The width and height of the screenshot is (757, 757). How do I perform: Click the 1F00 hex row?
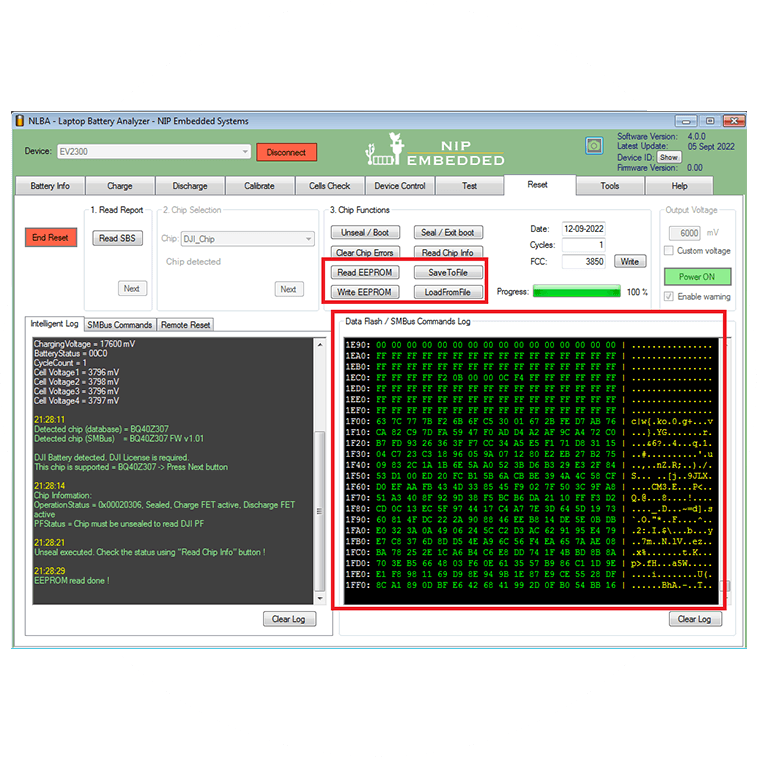[529, 421]
